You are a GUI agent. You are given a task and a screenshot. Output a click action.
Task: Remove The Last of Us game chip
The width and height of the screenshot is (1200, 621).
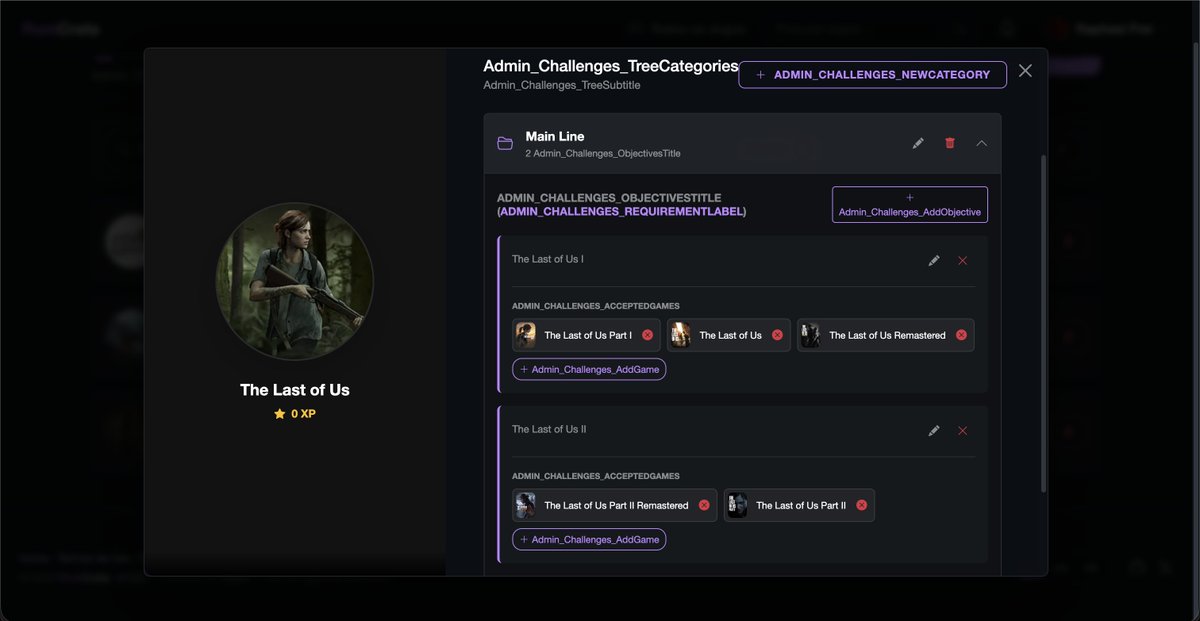[x=777, y=335]
